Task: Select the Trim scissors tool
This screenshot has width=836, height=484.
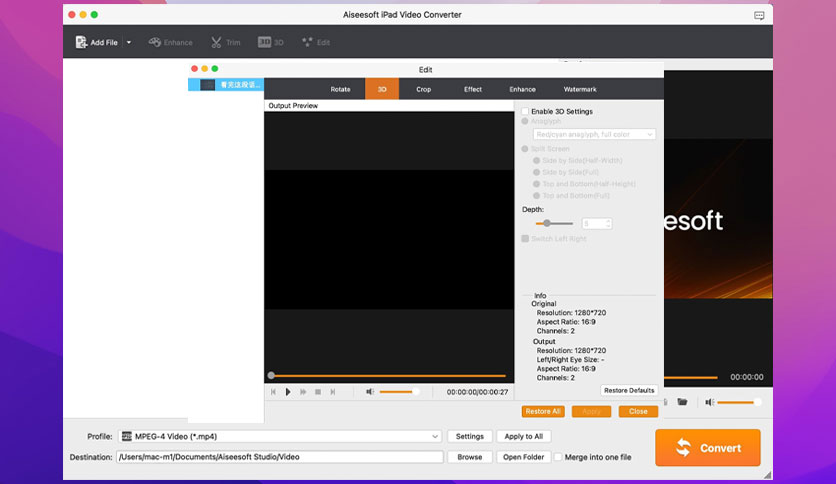Action: coord(226,42)
